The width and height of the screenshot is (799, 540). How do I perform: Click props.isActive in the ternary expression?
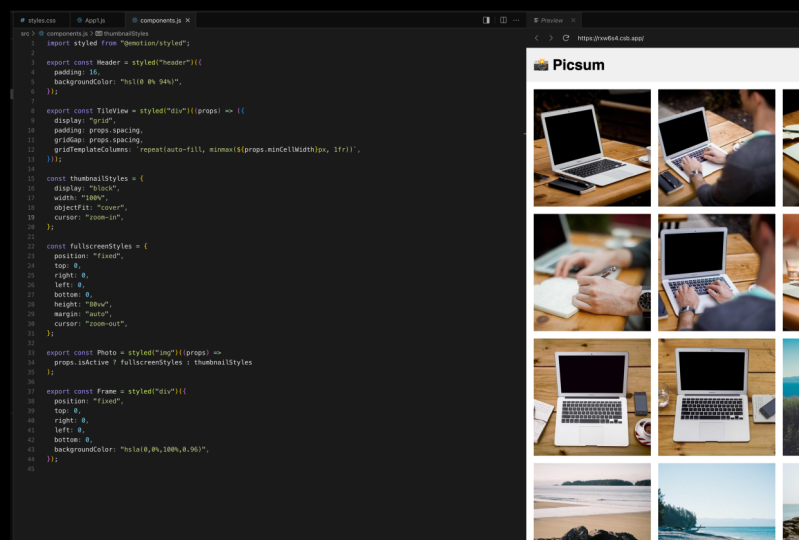82,363
